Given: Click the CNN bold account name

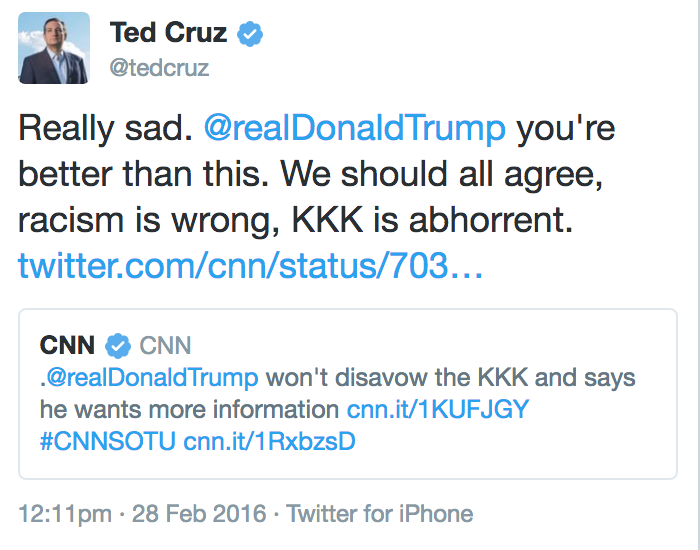Looking at the screenshot, I should point(67,345).
